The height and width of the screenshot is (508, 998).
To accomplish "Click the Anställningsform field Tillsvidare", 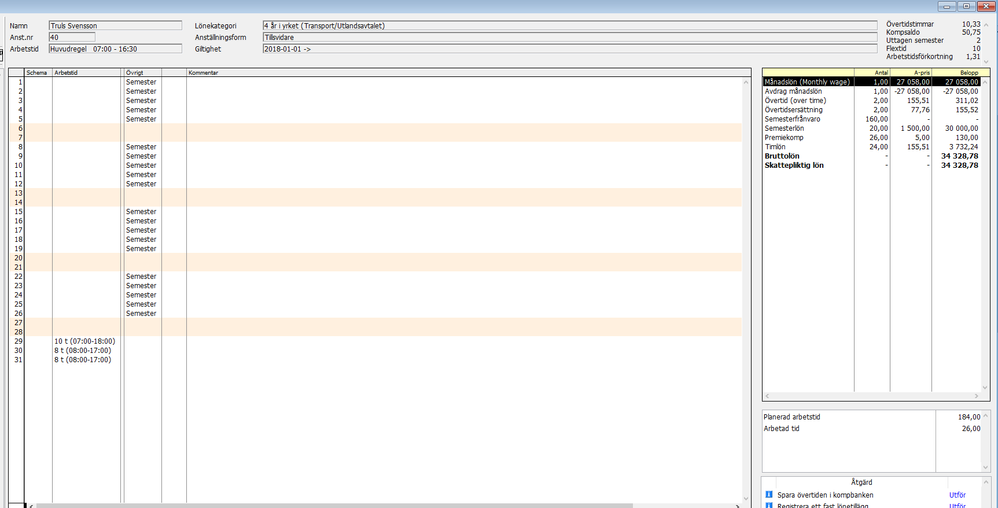I will click(x=568, y=37).
